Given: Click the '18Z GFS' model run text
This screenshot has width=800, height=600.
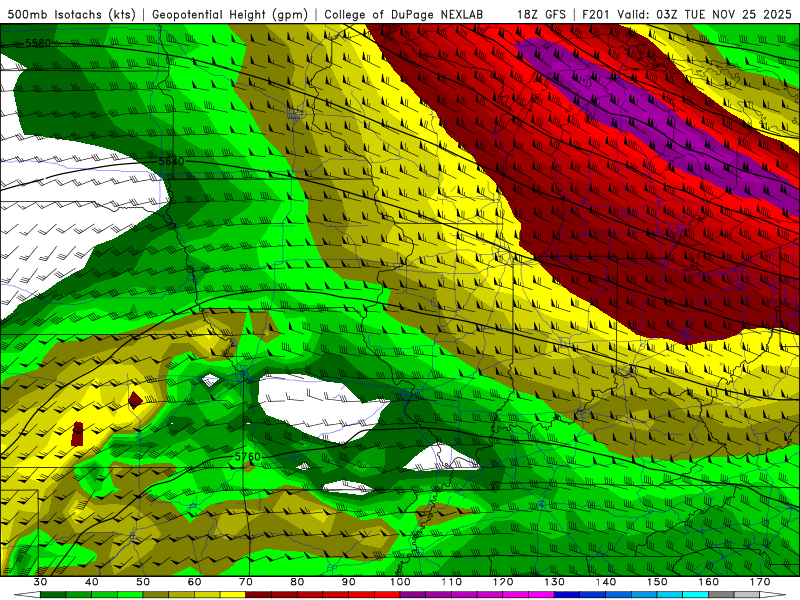Looking at the screenshot, I should (541, 14).
